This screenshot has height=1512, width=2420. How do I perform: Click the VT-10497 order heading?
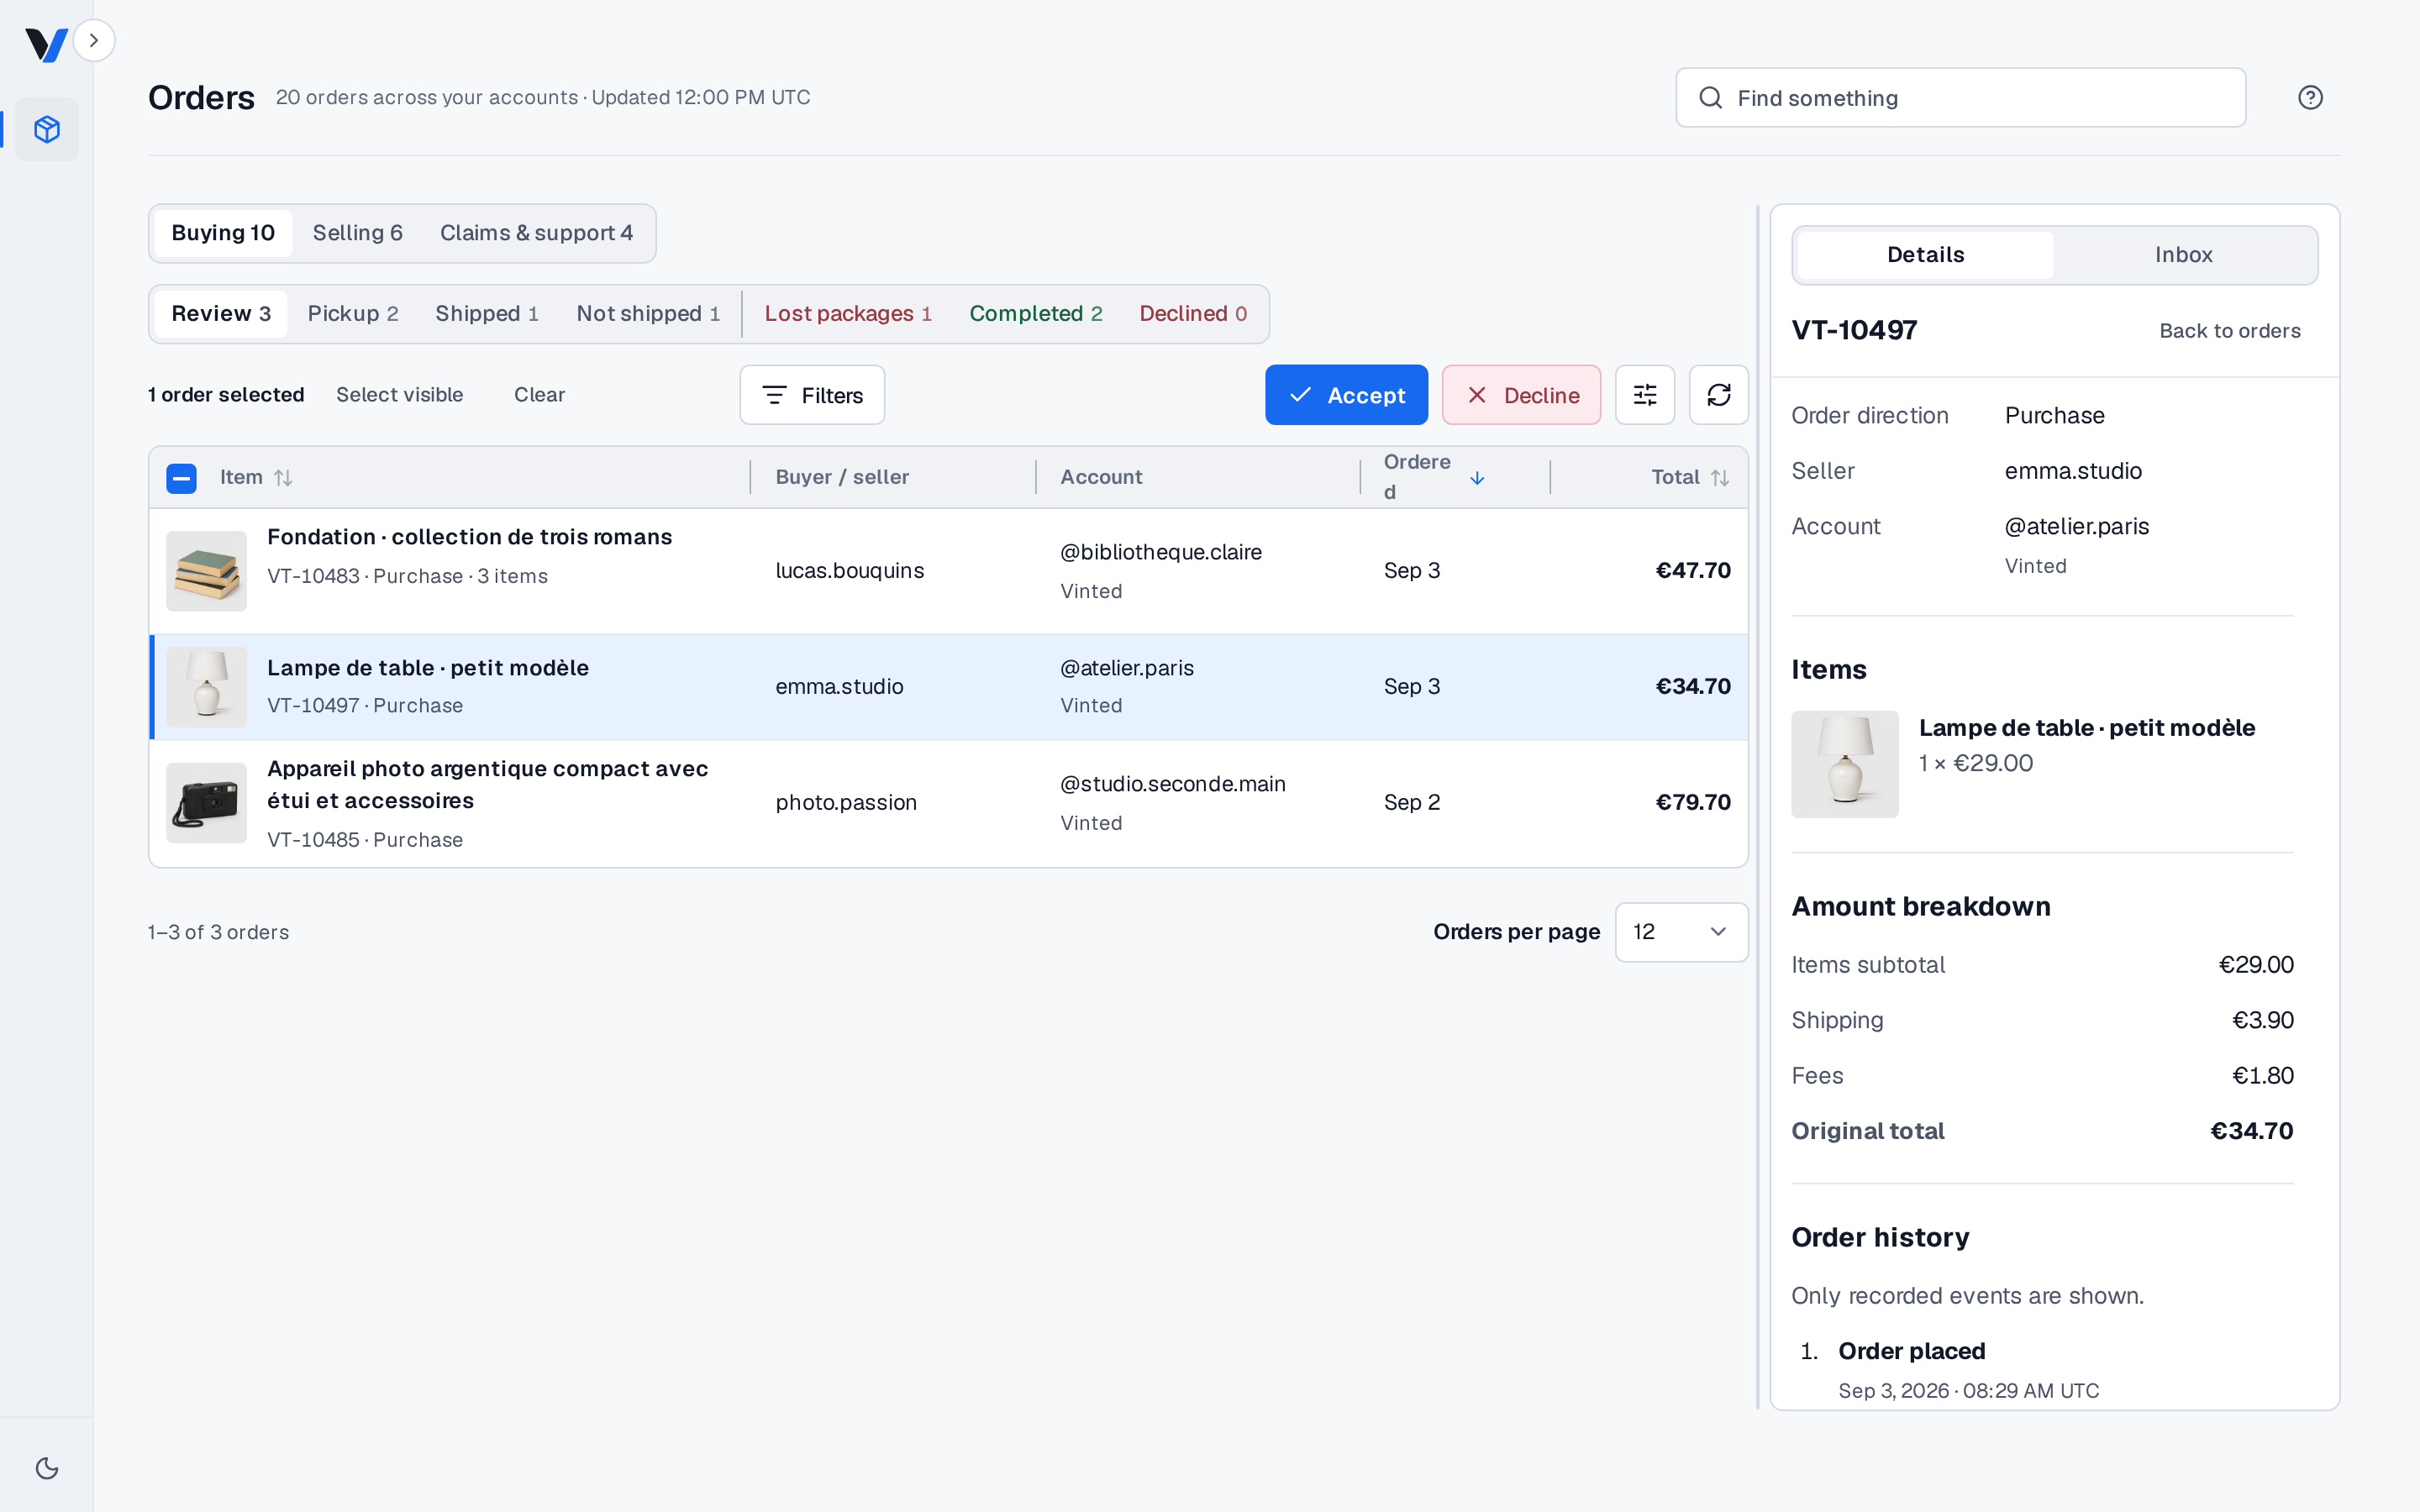1855,330
